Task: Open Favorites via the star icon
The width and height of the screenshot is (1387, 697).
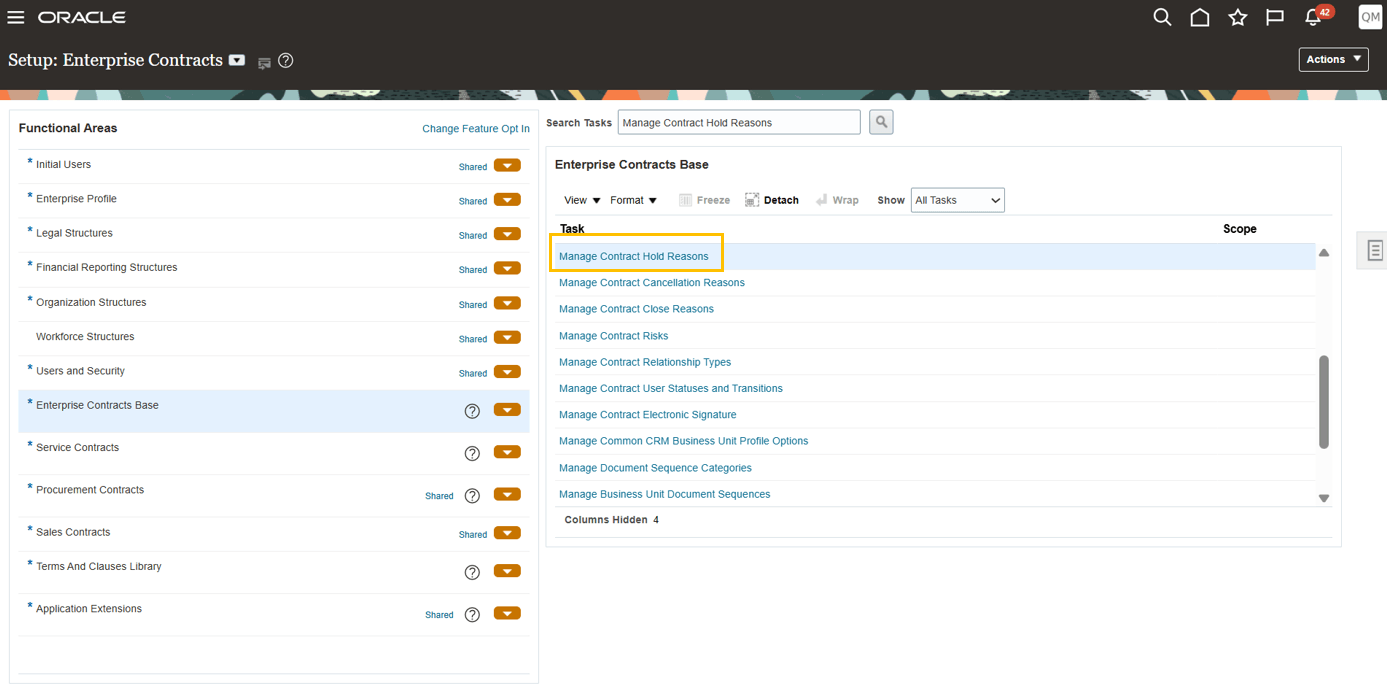Action: [1238, 17]
